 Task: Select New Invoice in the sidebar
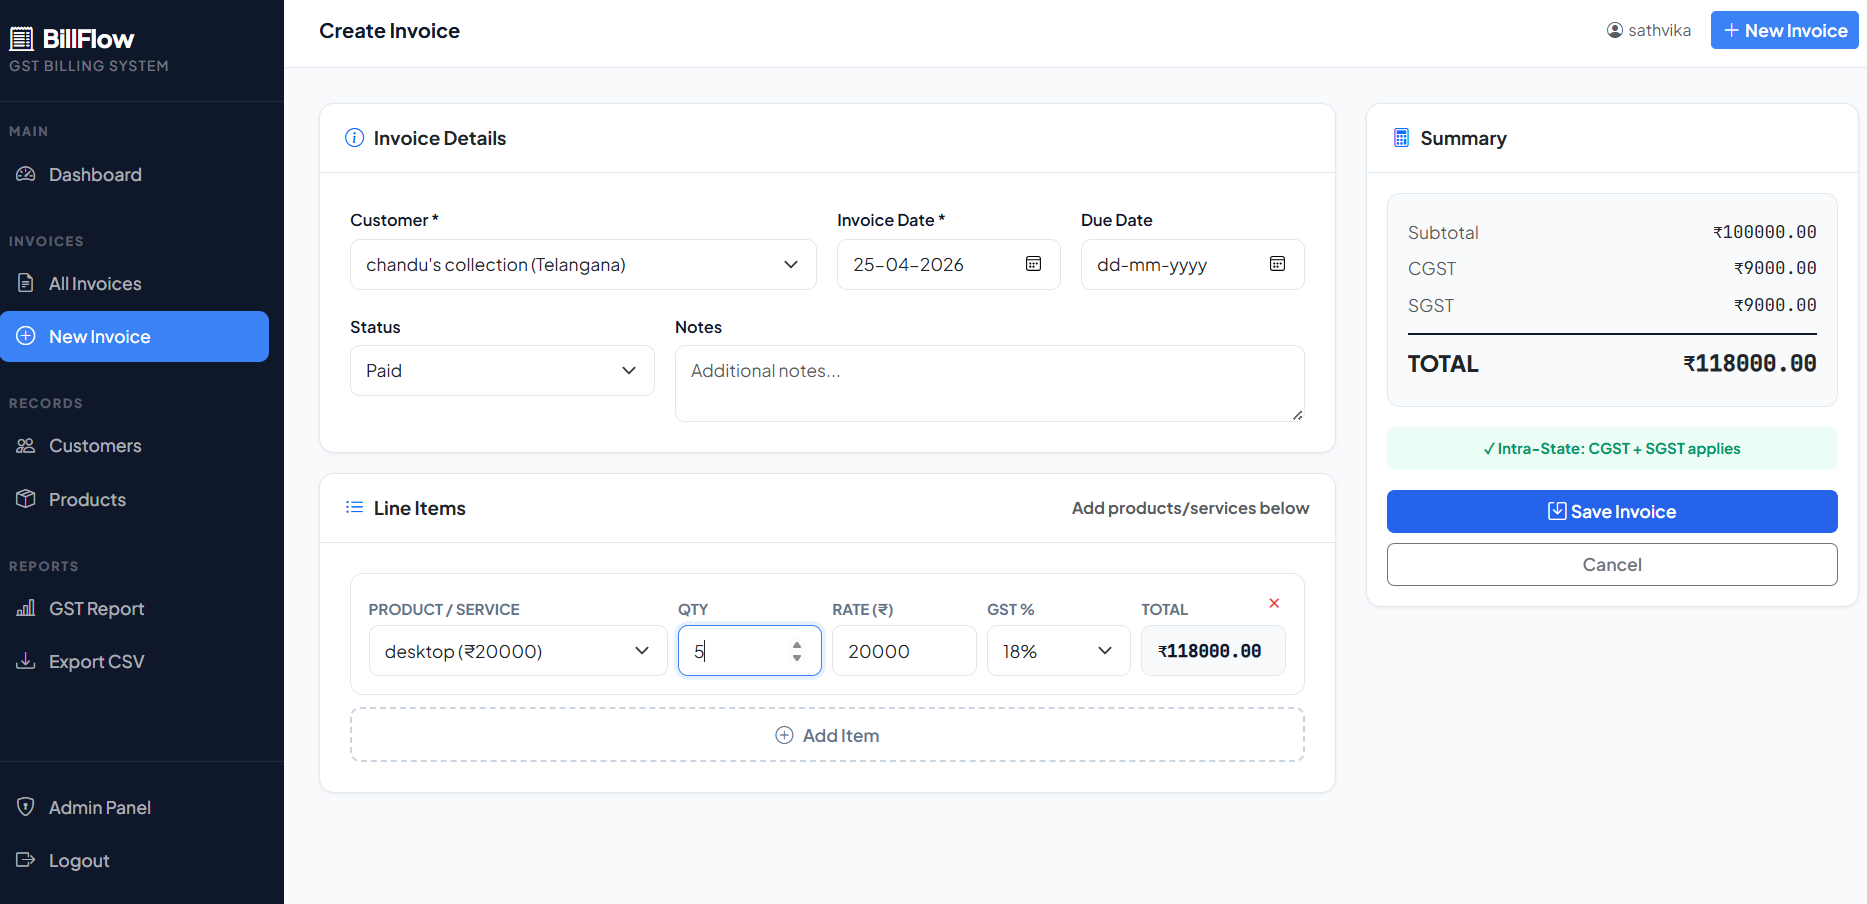click(x=134, y=336)
